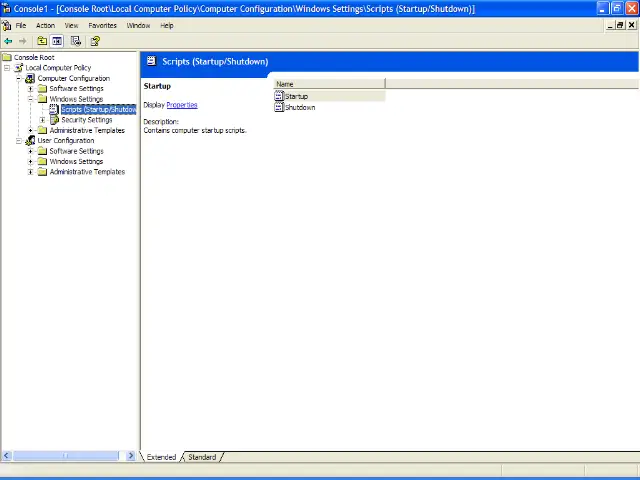Image resolution: width=640 pixels, height=480 pixels.
Task: Click the Export List toolbar icon
Action: coord(76,41)
